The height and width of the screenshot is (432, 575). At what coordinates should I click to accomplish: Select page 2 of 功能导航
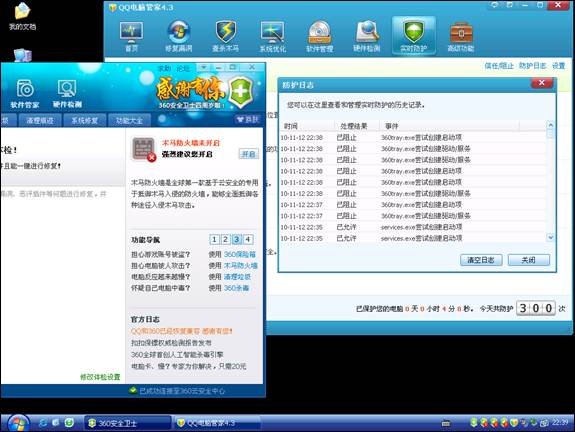tap(226, 239)
